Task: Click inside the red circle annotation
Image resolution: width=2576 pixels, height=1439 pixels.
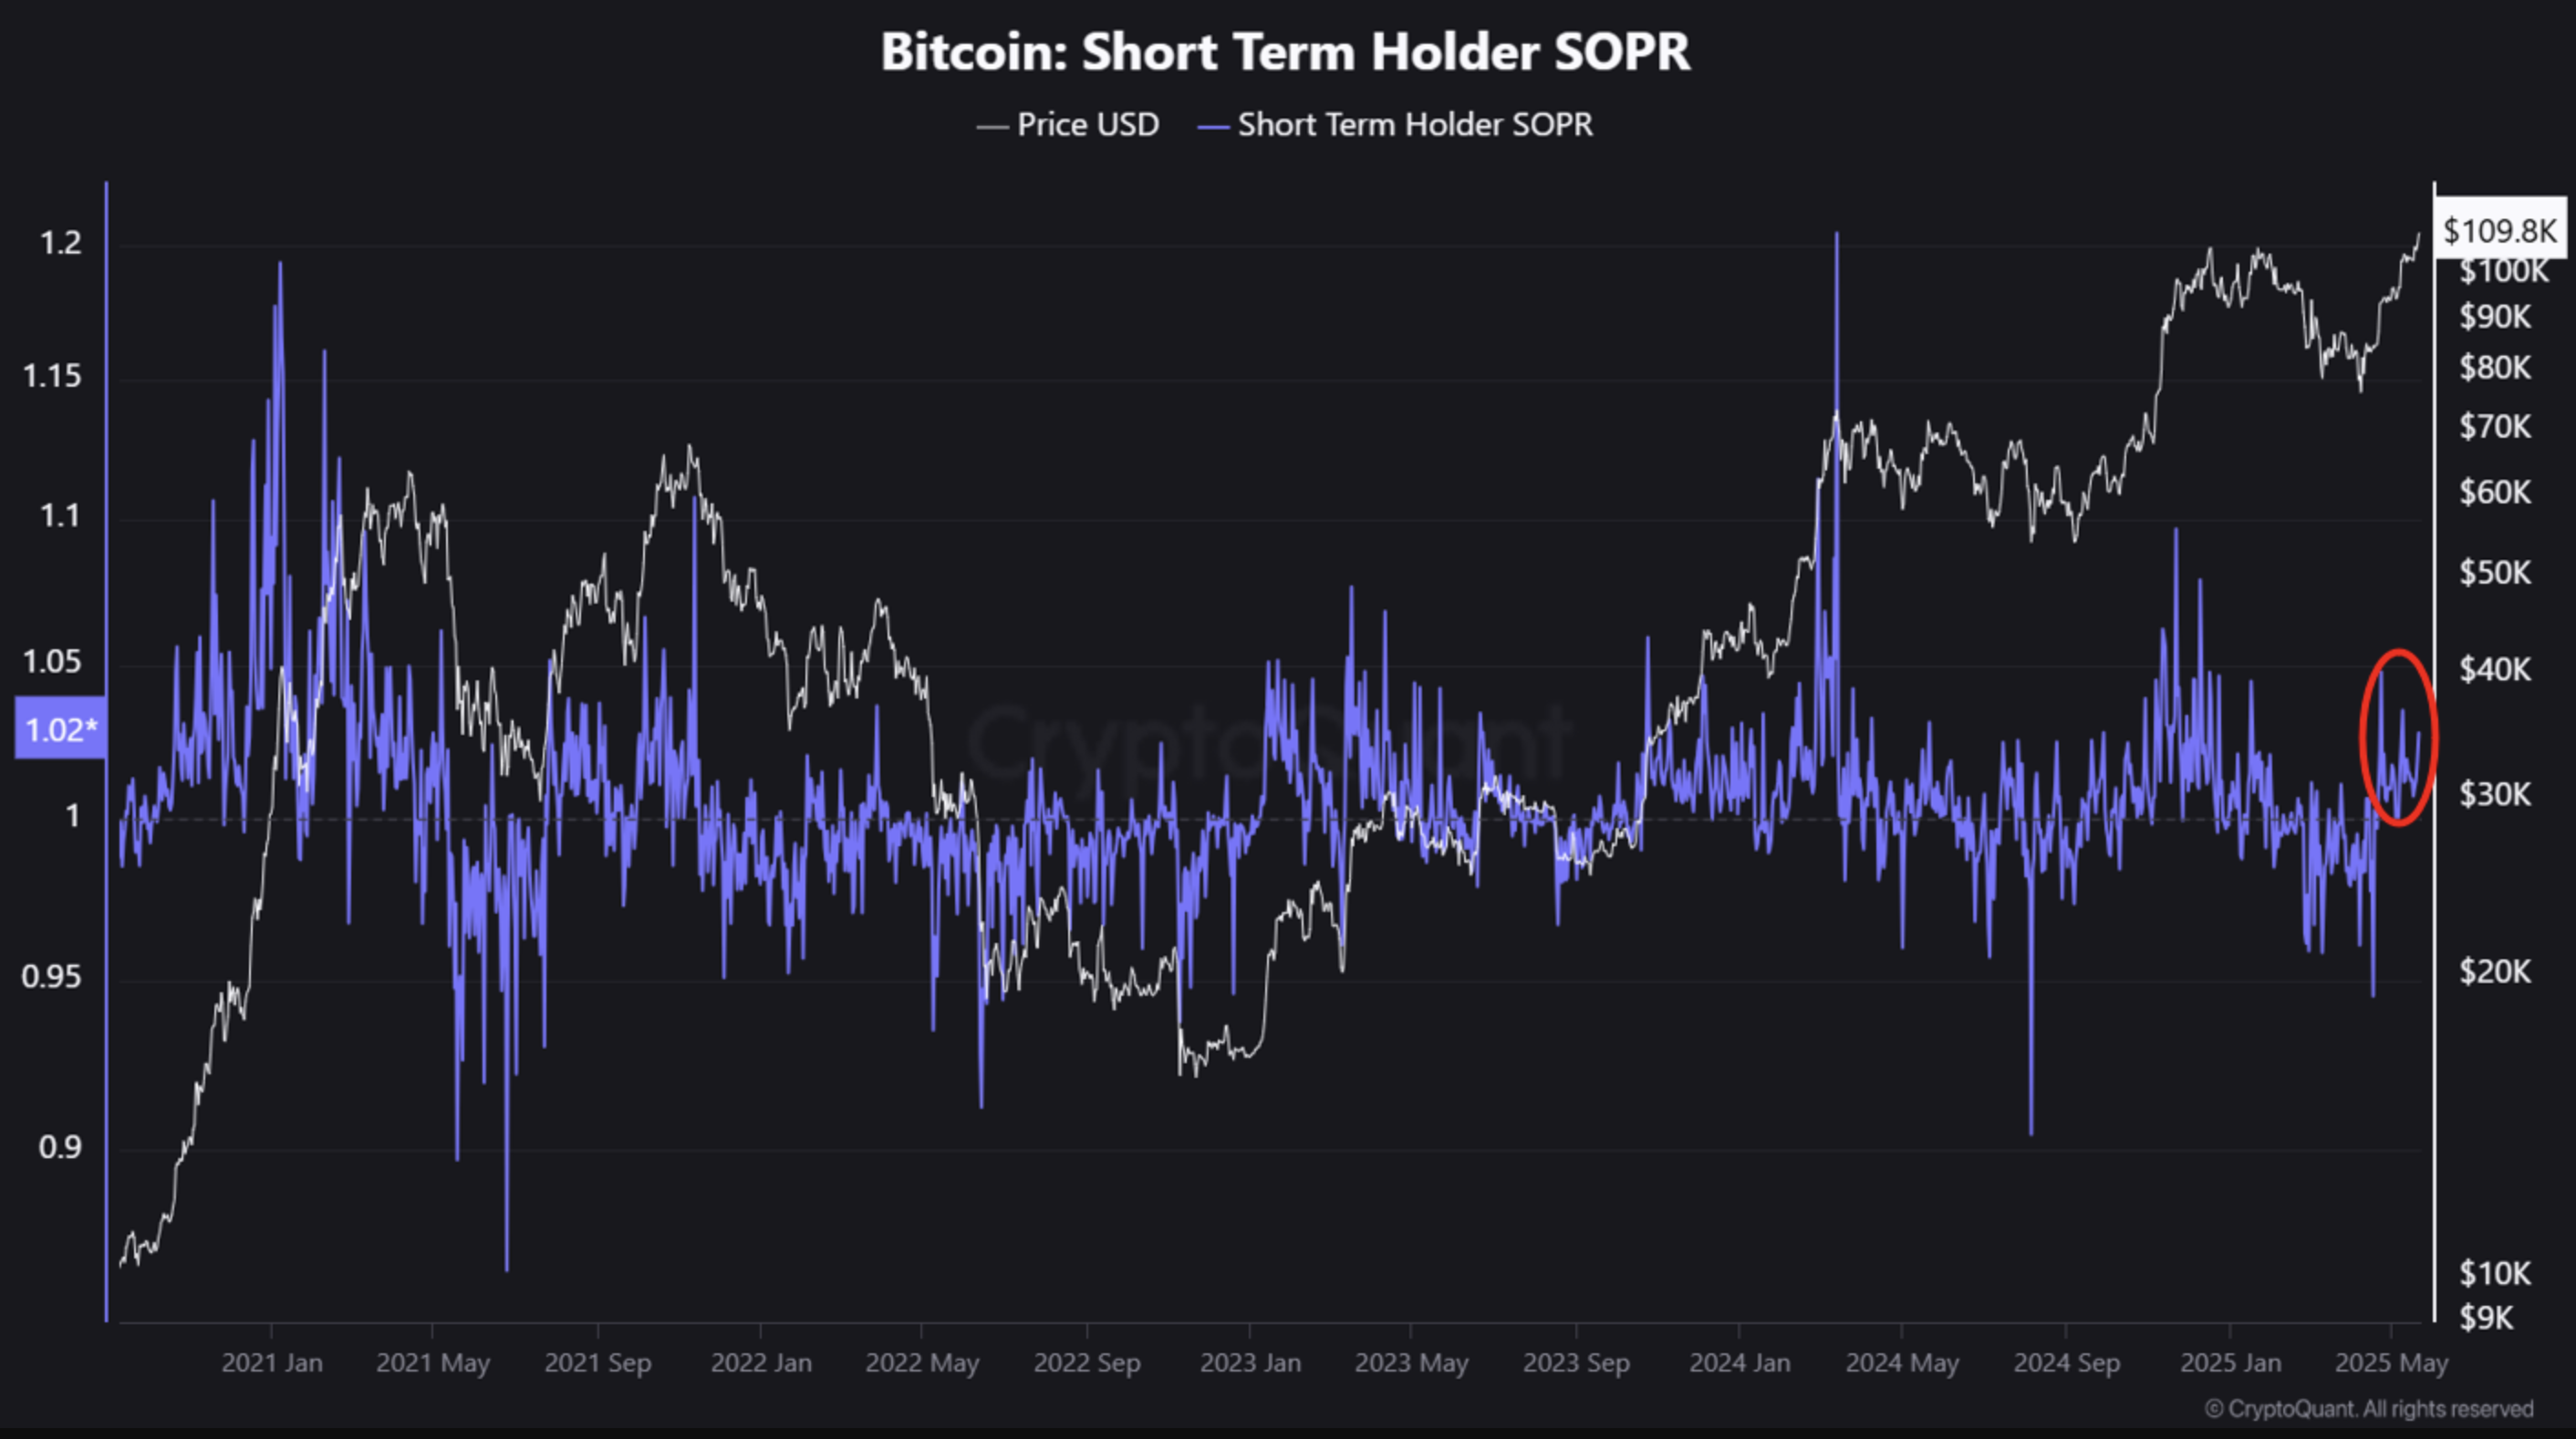Action: click(x=2398, y=737)
